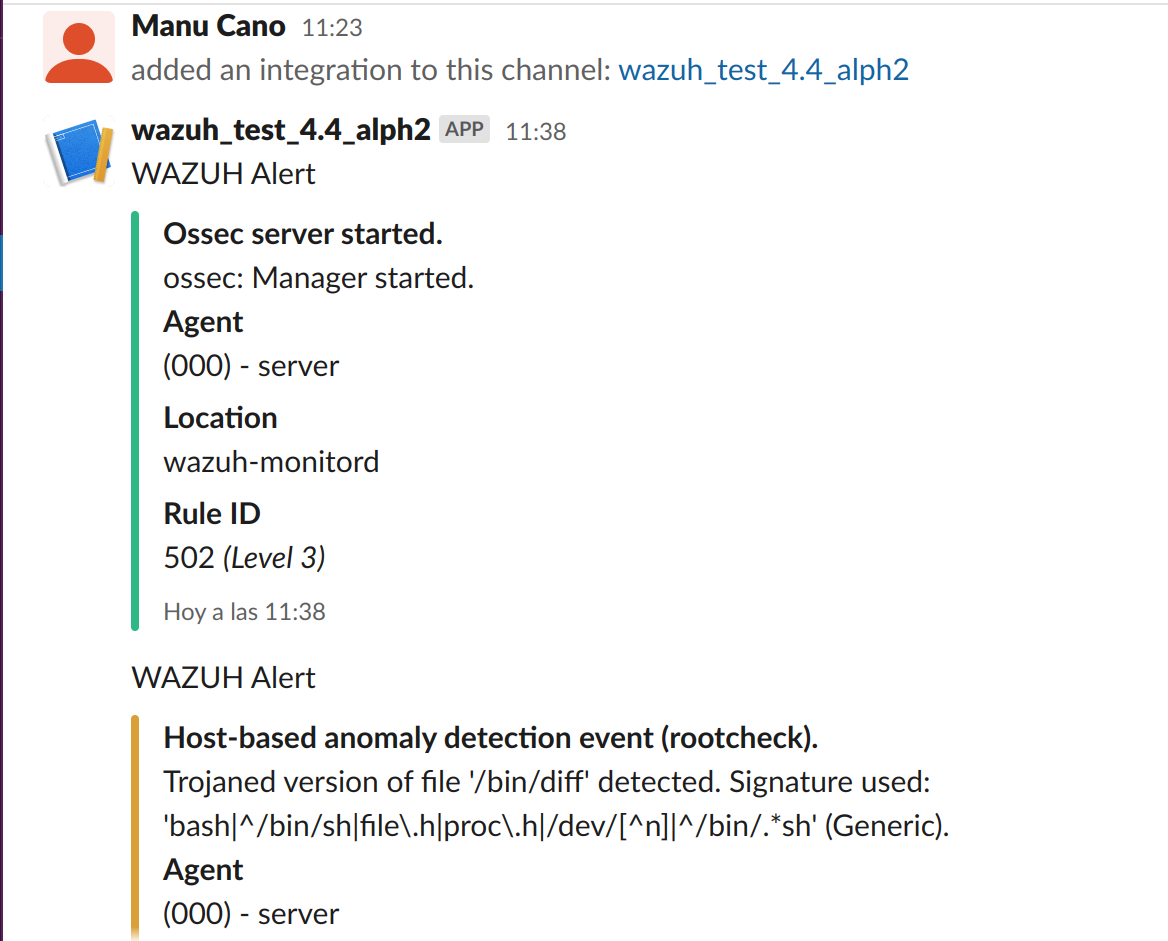Open the wazuh_test_4.4_alph2 integration link
Screen dimensions: 1168x941
(x=765, y=70)
